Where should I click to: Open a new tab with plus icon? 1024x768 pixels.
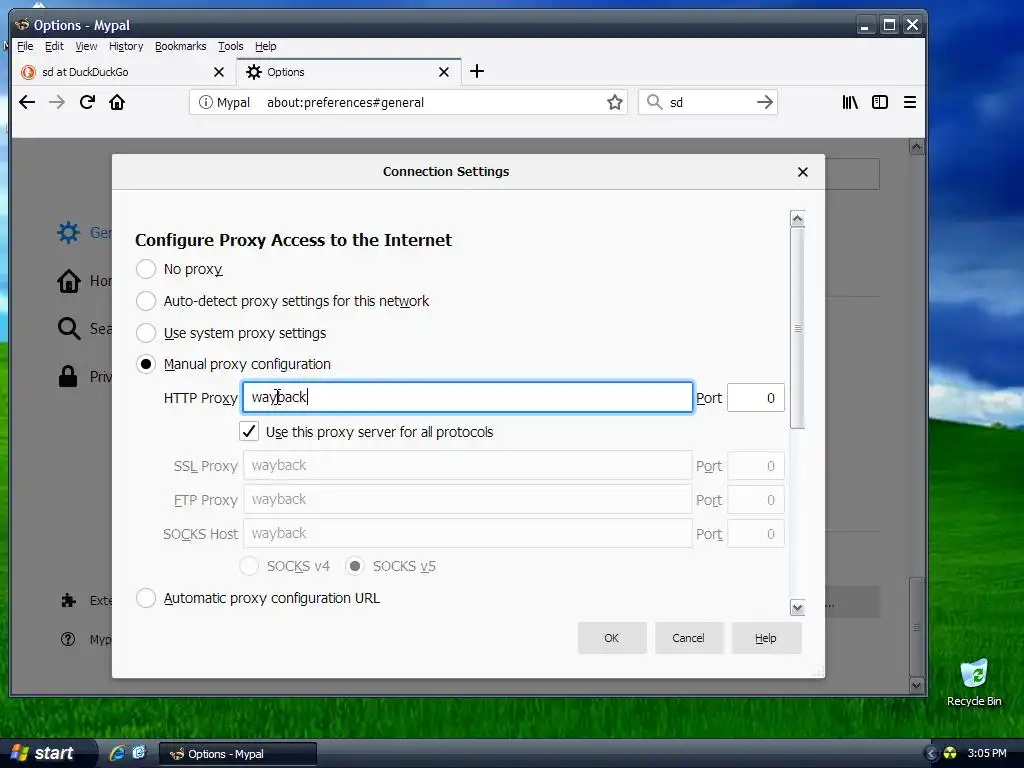pyautogui.click(x=477, y=71)
